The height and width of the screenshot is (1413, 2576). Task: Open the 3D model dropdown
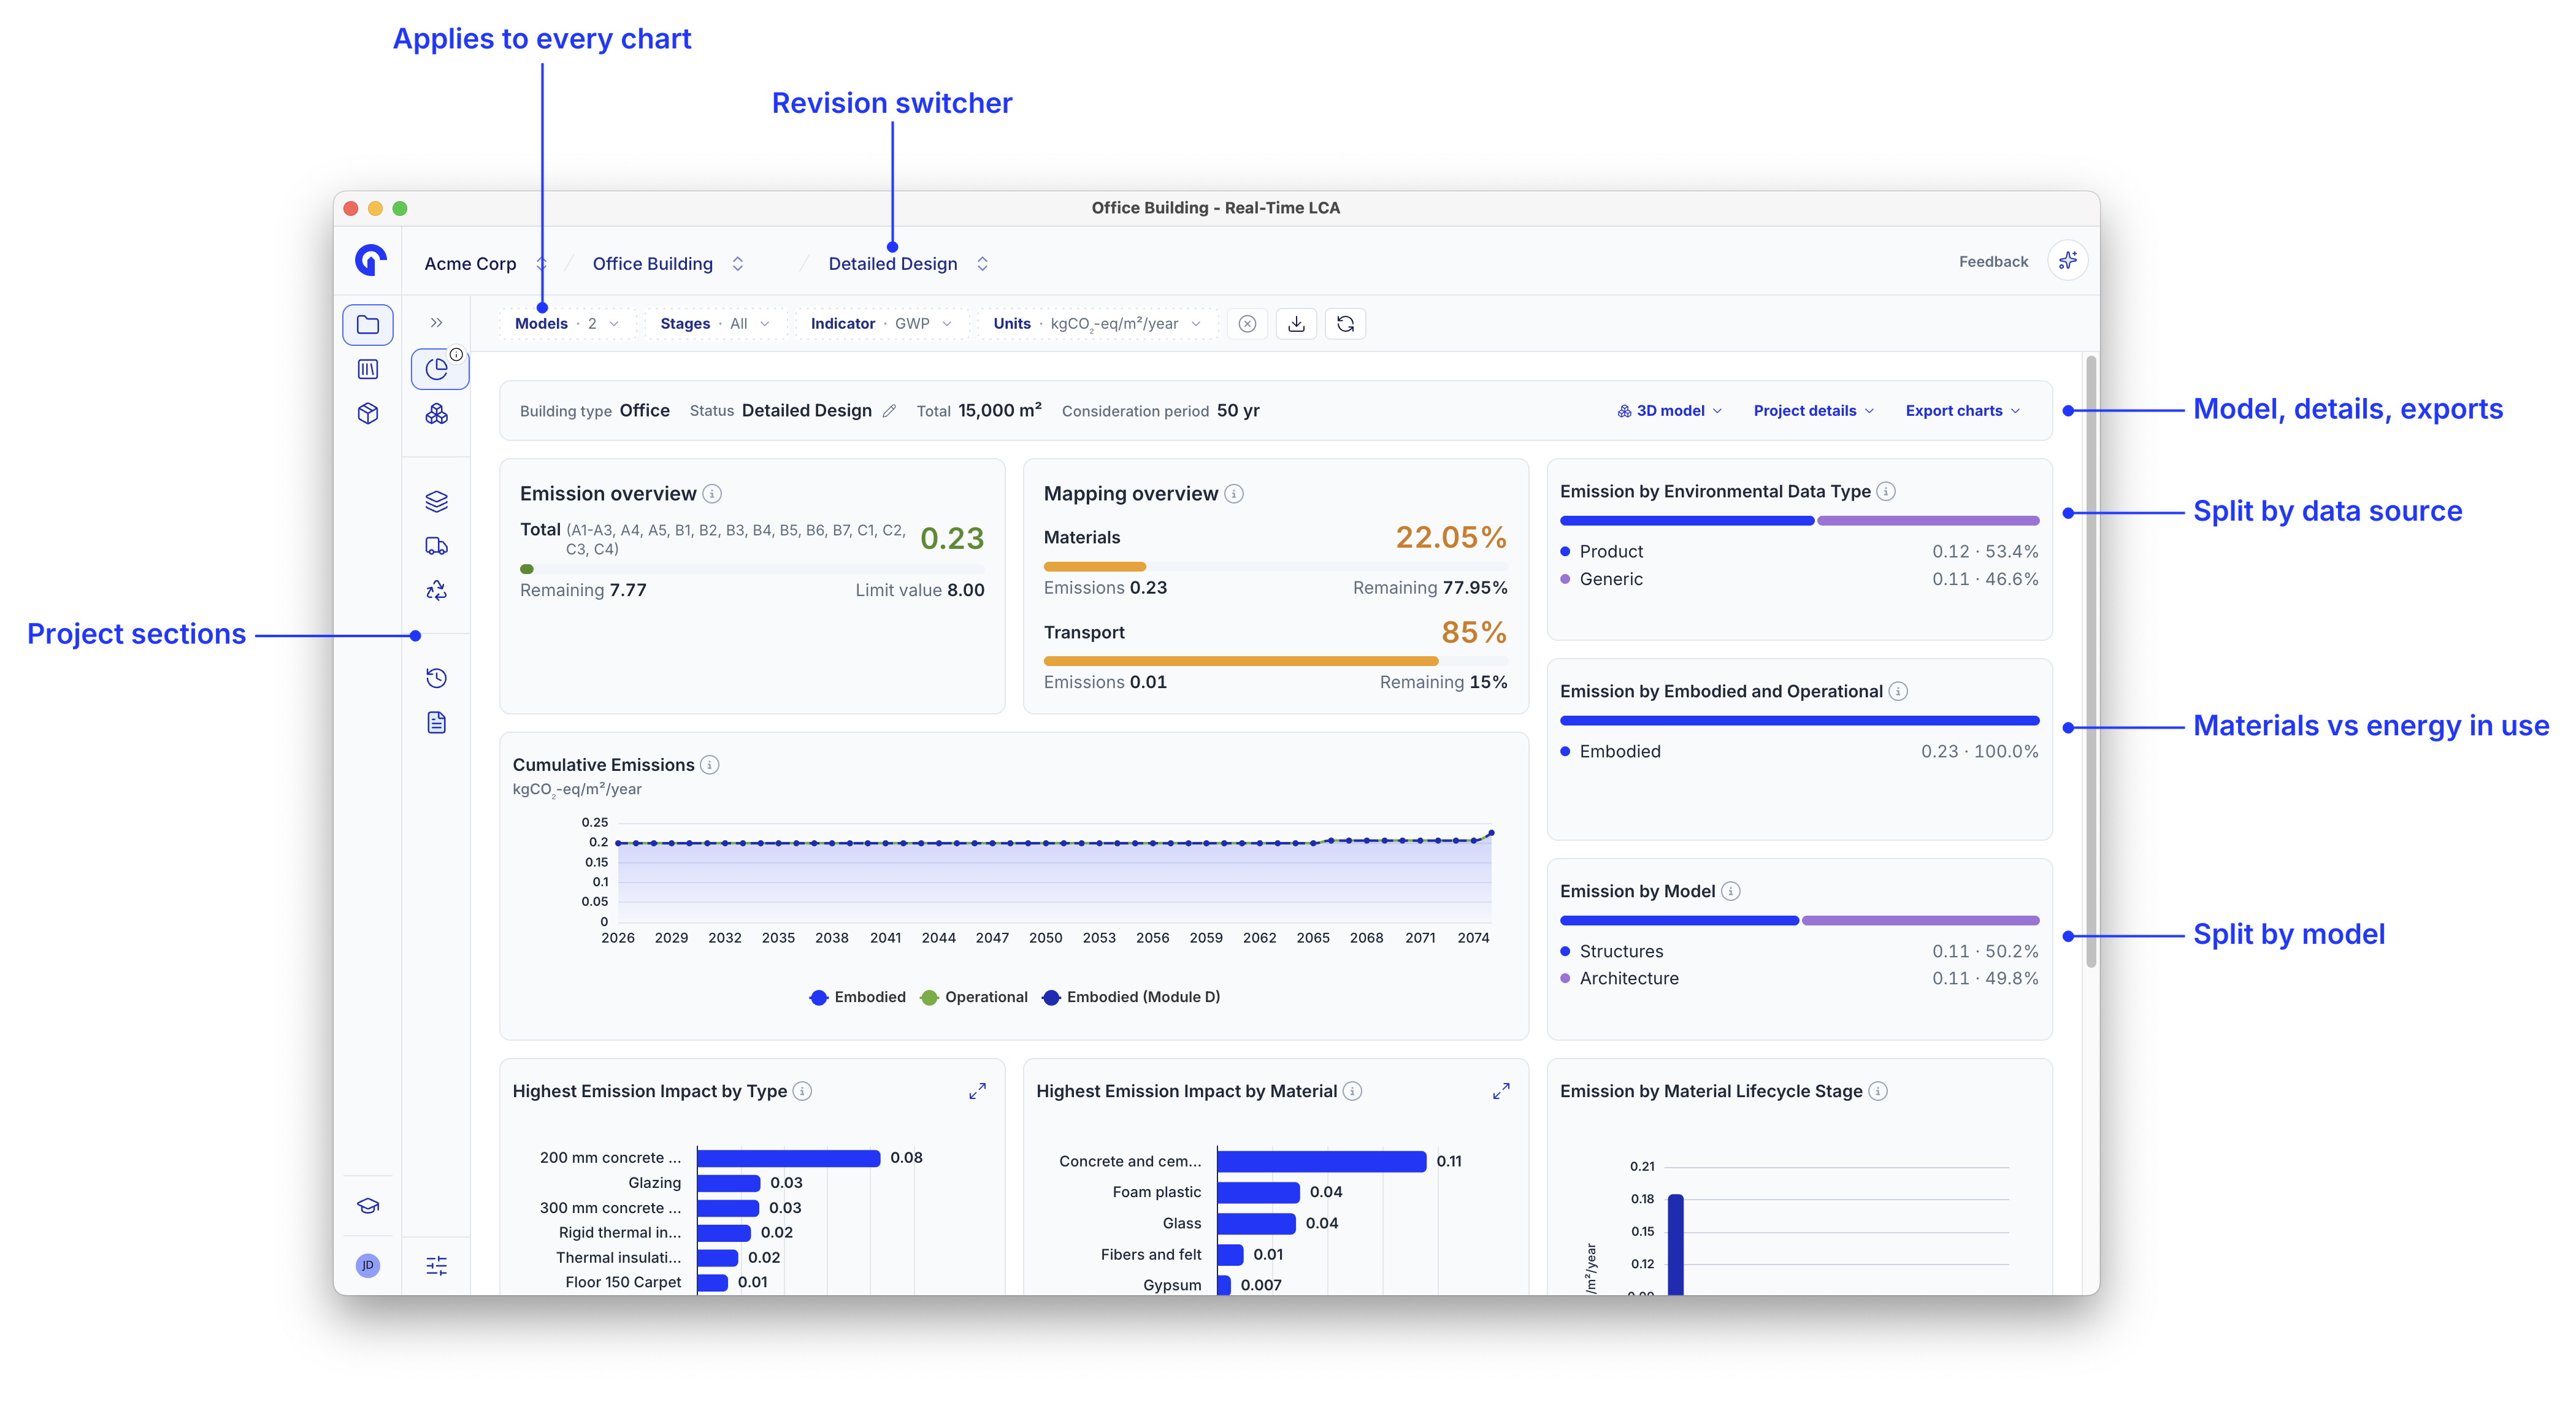pyautogui.click(x=1670, y=411)
